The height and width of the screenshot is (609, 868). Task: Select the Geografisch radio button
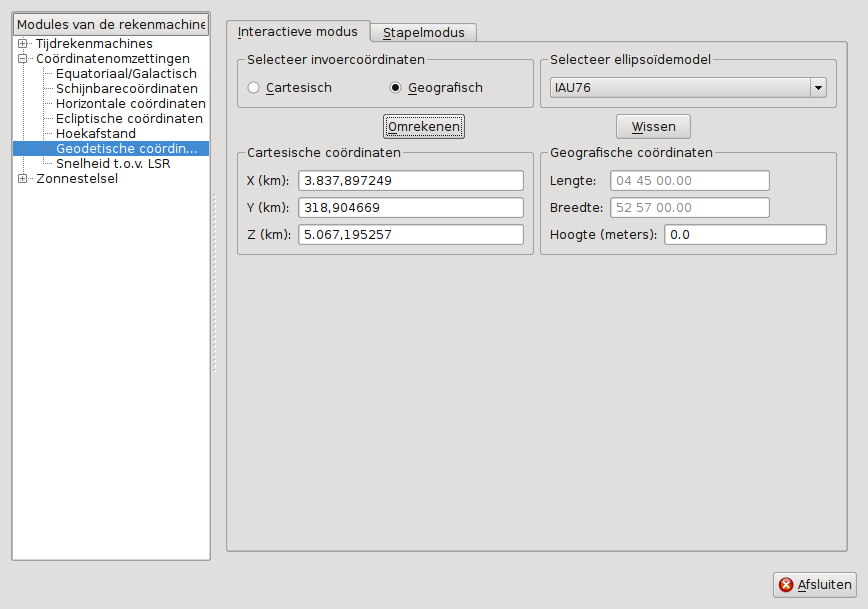[x=396, y=88]
